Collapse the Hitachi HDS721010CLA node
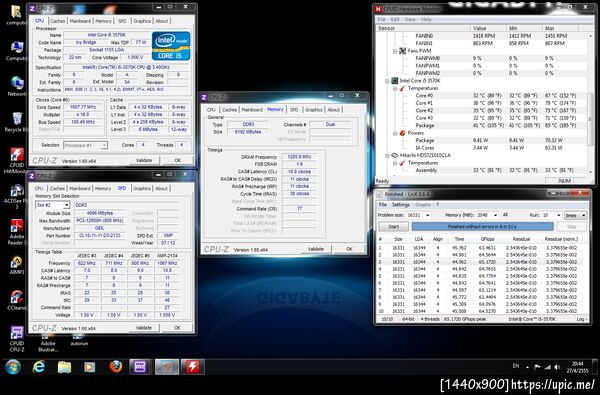 coord(387,155)
